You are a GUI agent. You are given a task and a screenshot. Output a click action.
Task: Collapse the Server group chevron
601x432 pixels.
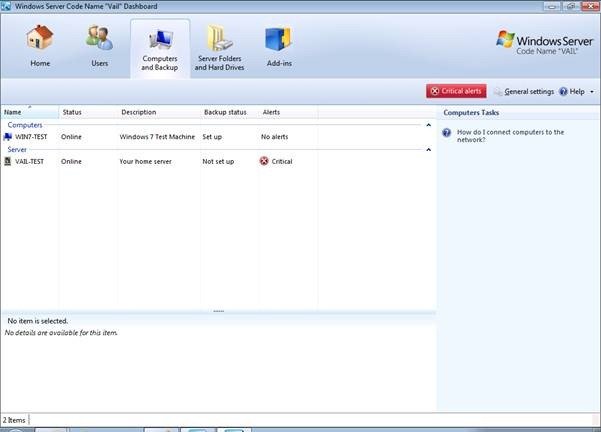(x=429, y=149)
